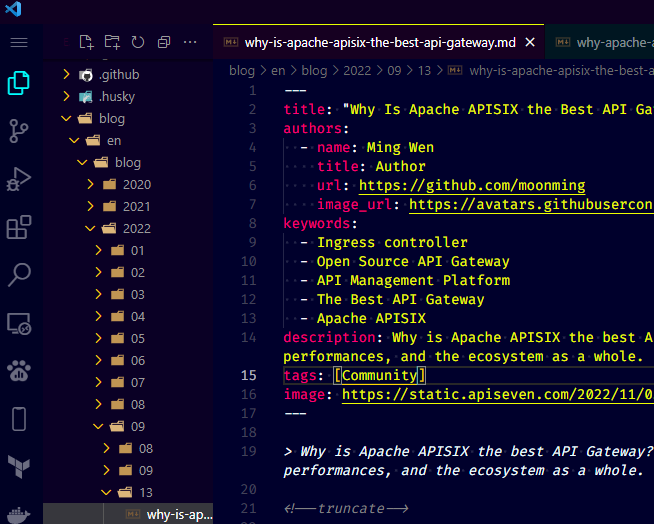654x524 pixels.
Task: Open the Extensions view
Action: coord(19,227)
